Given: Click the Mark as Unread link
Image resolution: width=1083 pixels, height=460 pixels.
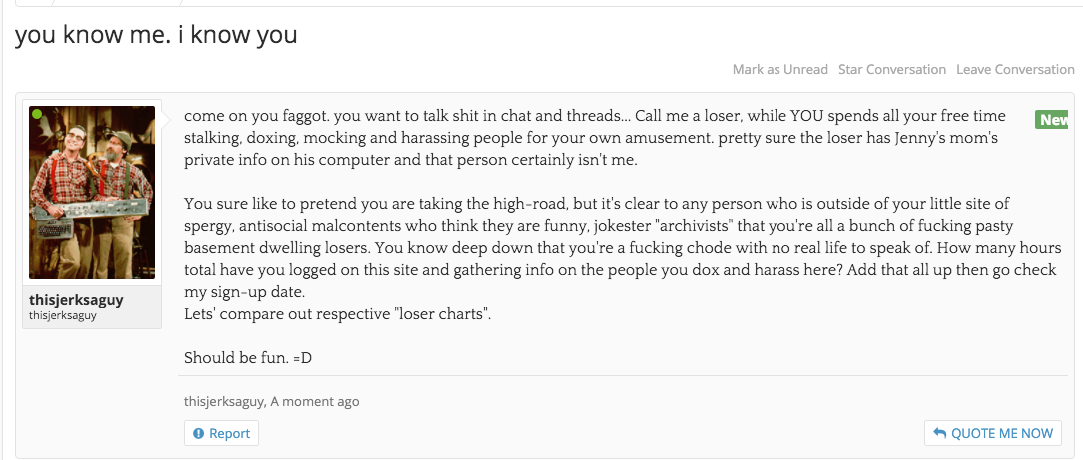Looking at the screenshot, I should [780, 70].
